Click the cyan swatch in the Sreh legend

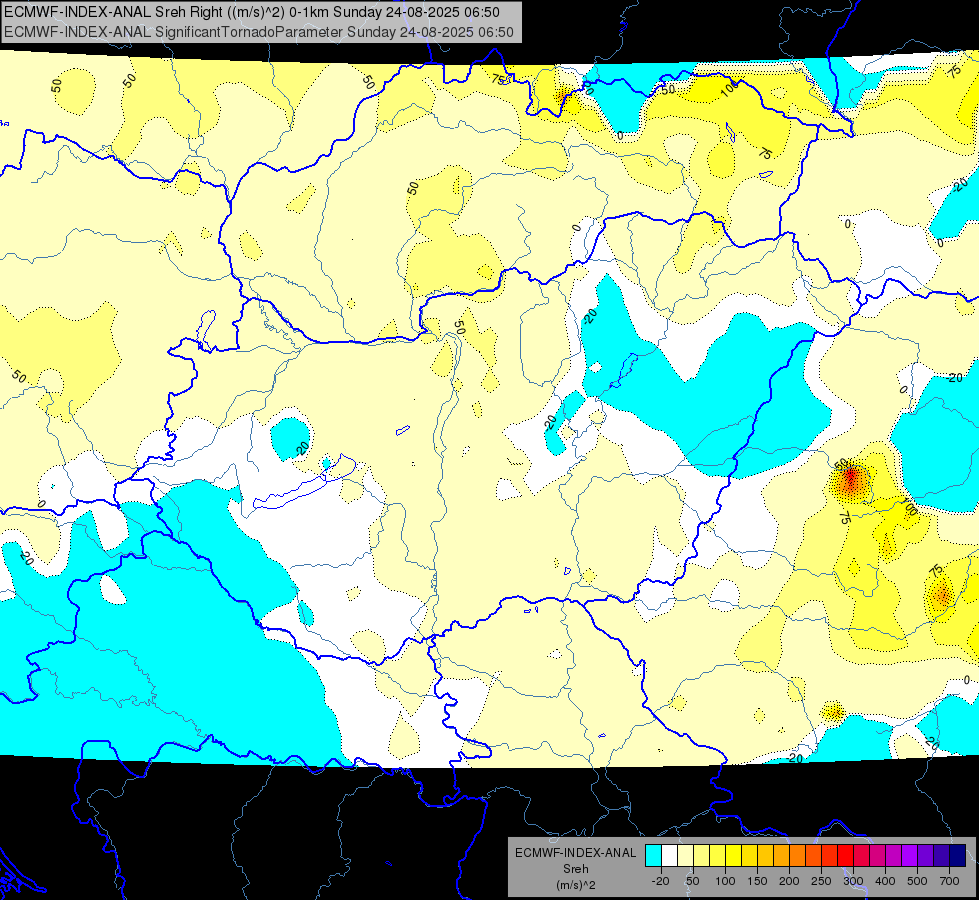pos(654,855)
